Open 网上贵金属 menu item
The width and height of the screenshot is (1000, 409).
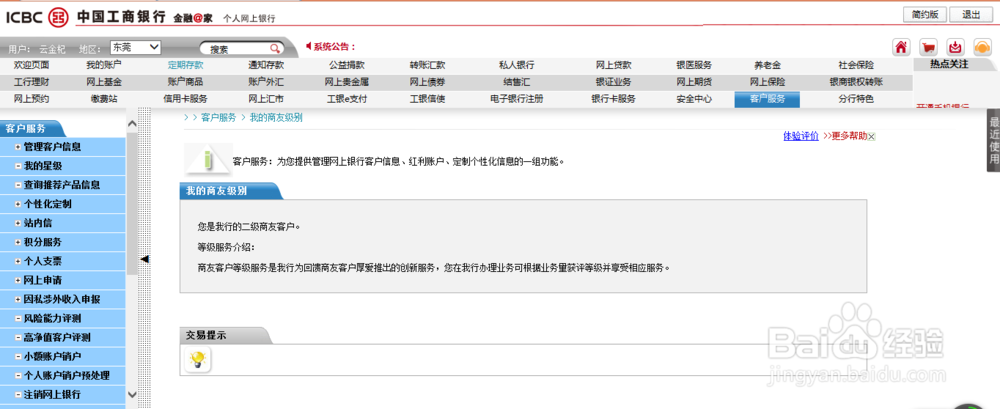(347, 82)
